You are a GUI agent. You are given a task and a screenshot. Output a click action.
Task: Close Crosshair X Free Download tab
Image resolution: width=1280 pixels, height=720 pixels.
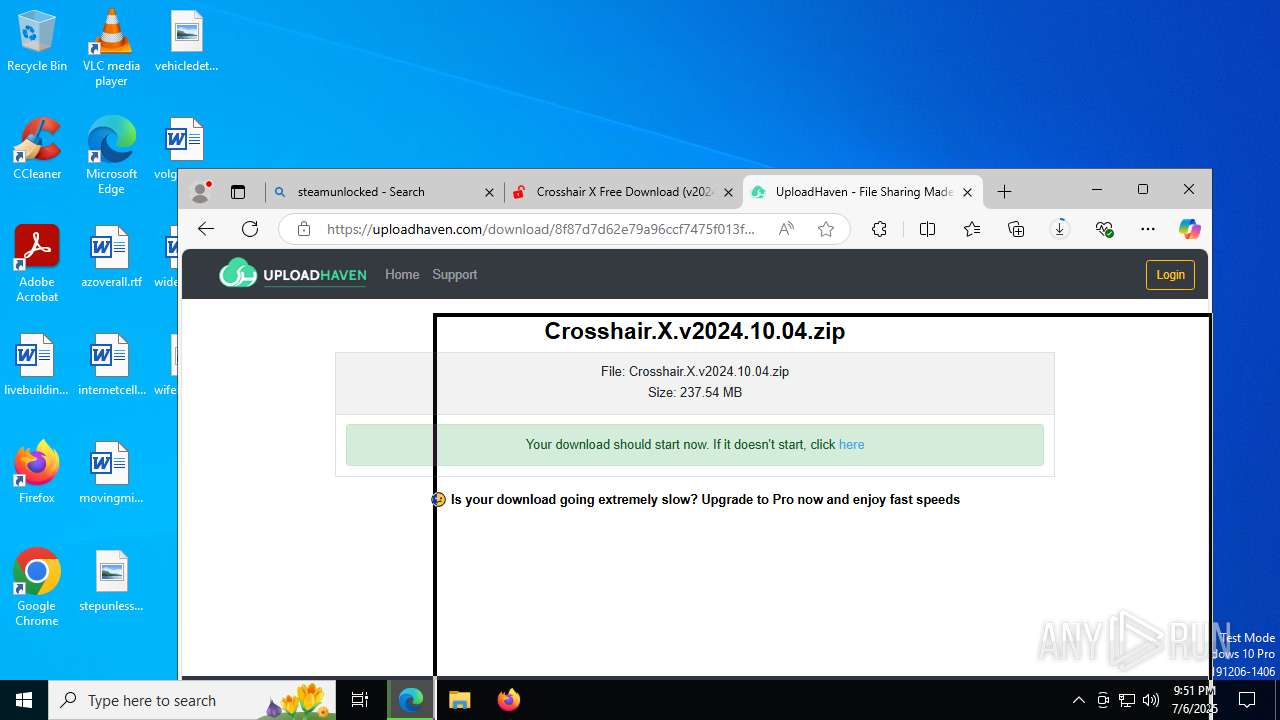728,192
